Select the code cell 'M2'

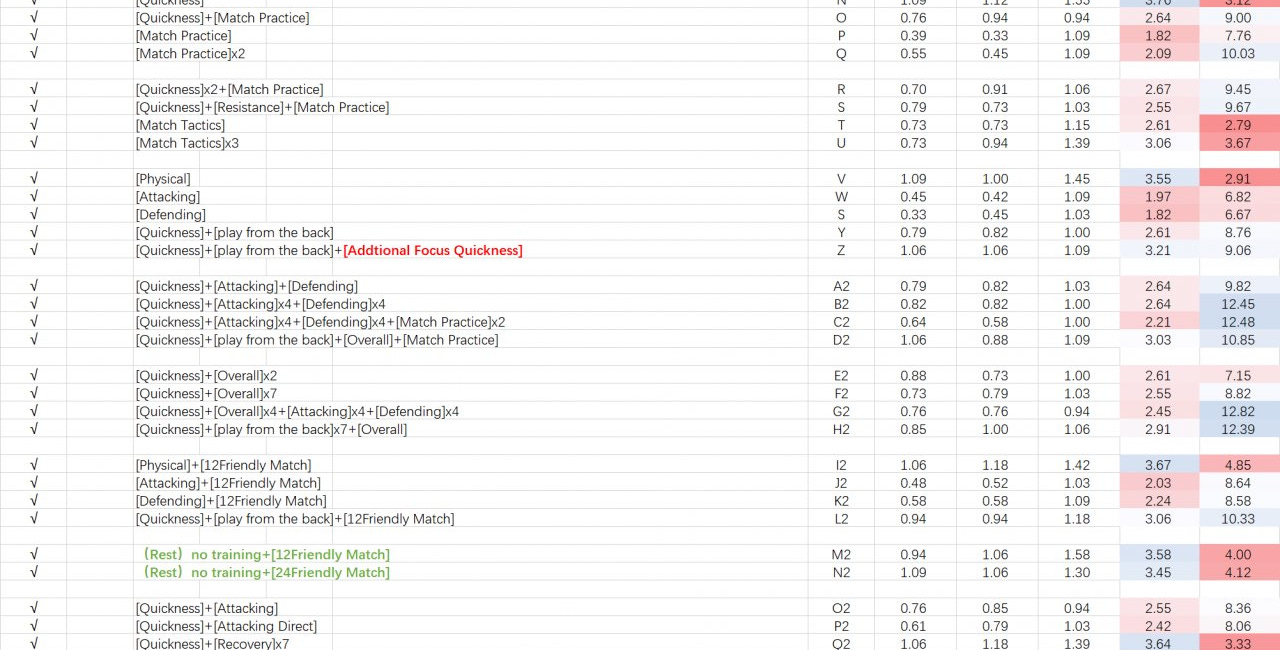tap(841, 554)
